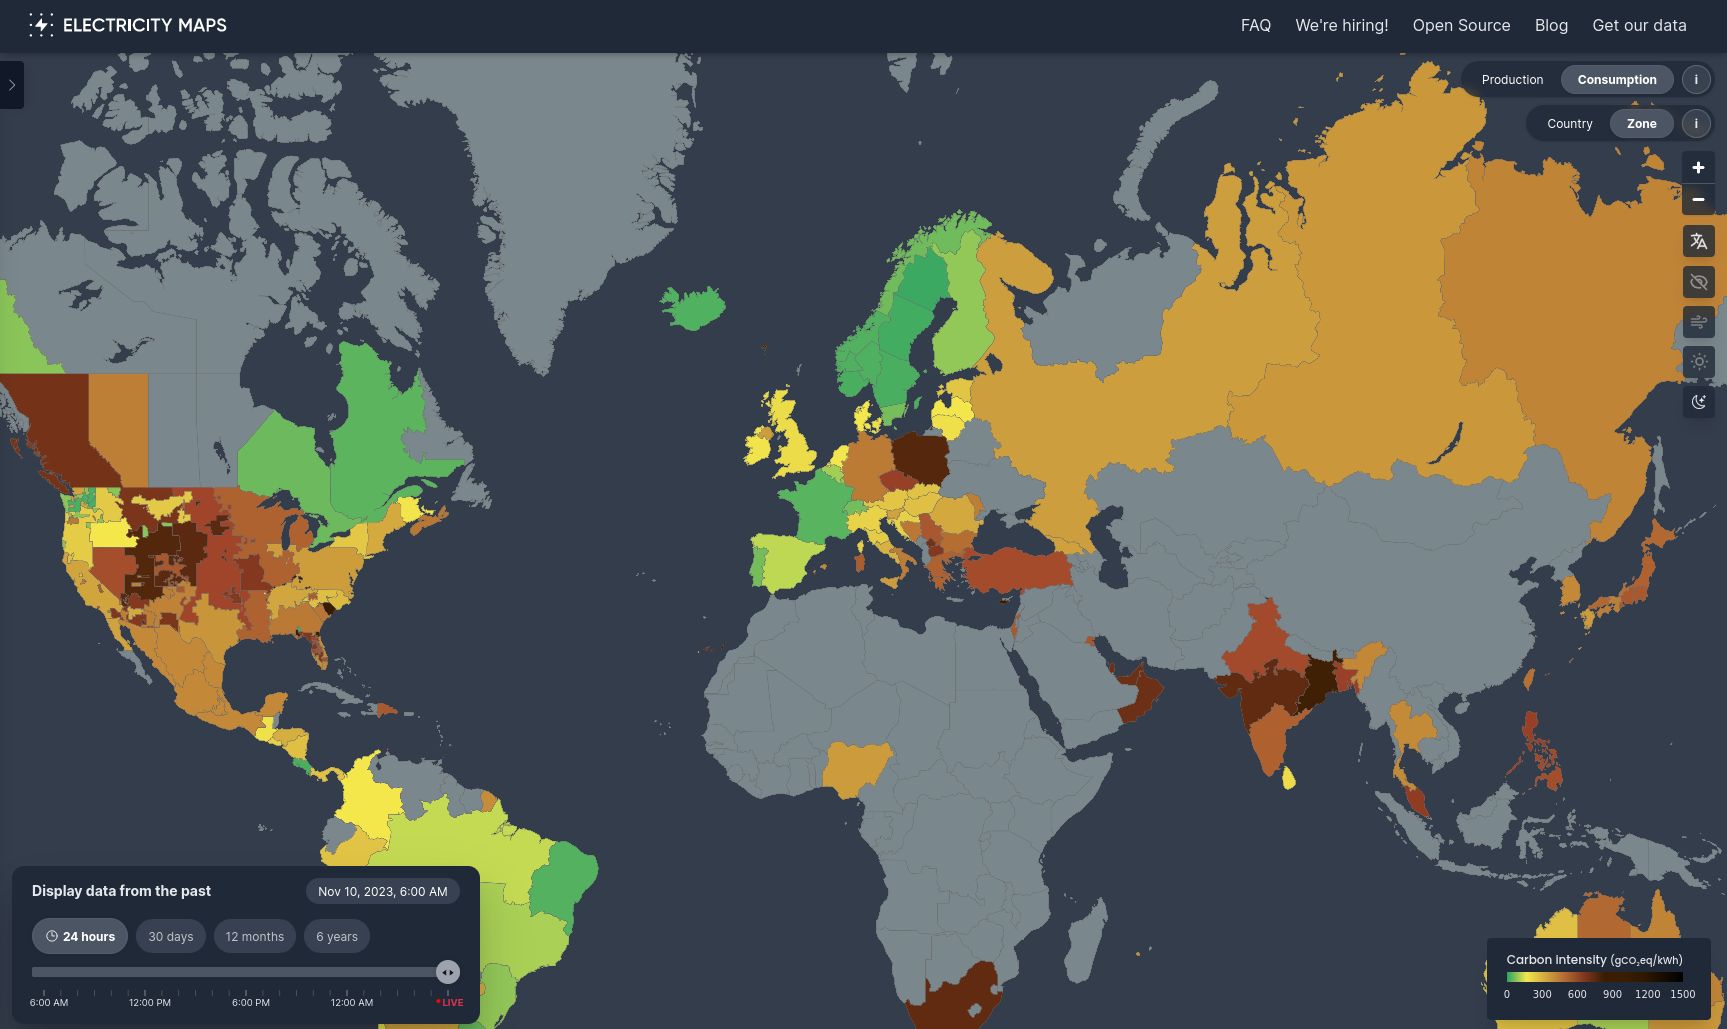1727x1029 pixels.
Task: Toggle the solar layer sun icon
Action: point(1698,362)
